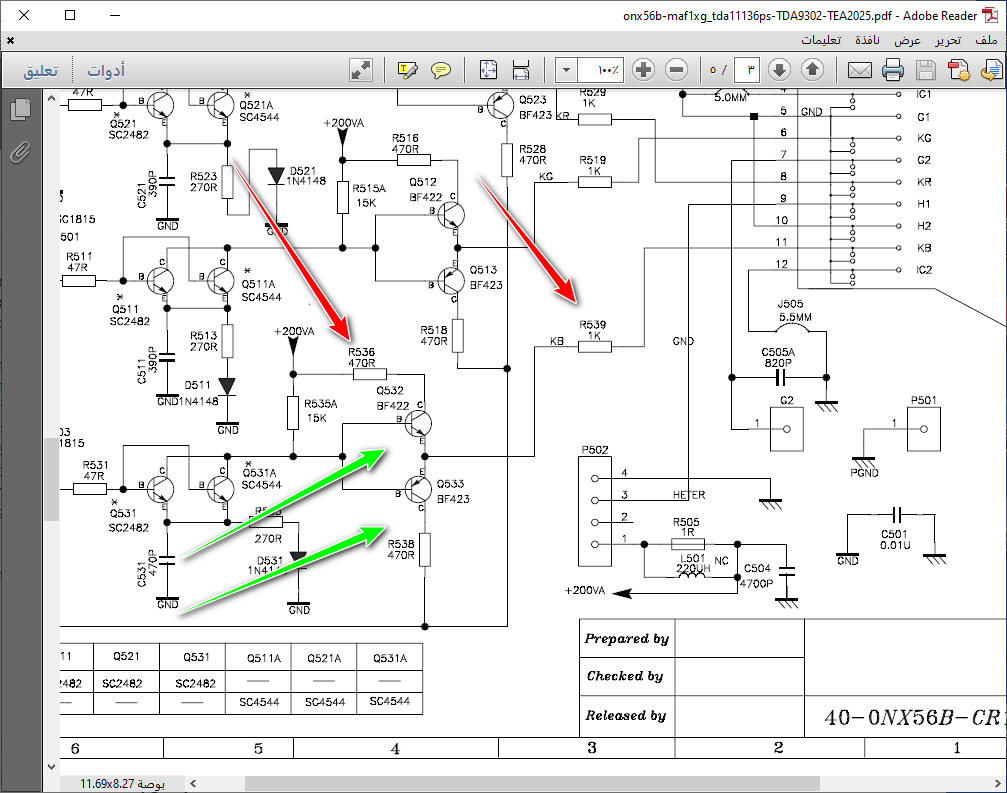
Task: Add a sticky note comment
Action: (441, 70)
